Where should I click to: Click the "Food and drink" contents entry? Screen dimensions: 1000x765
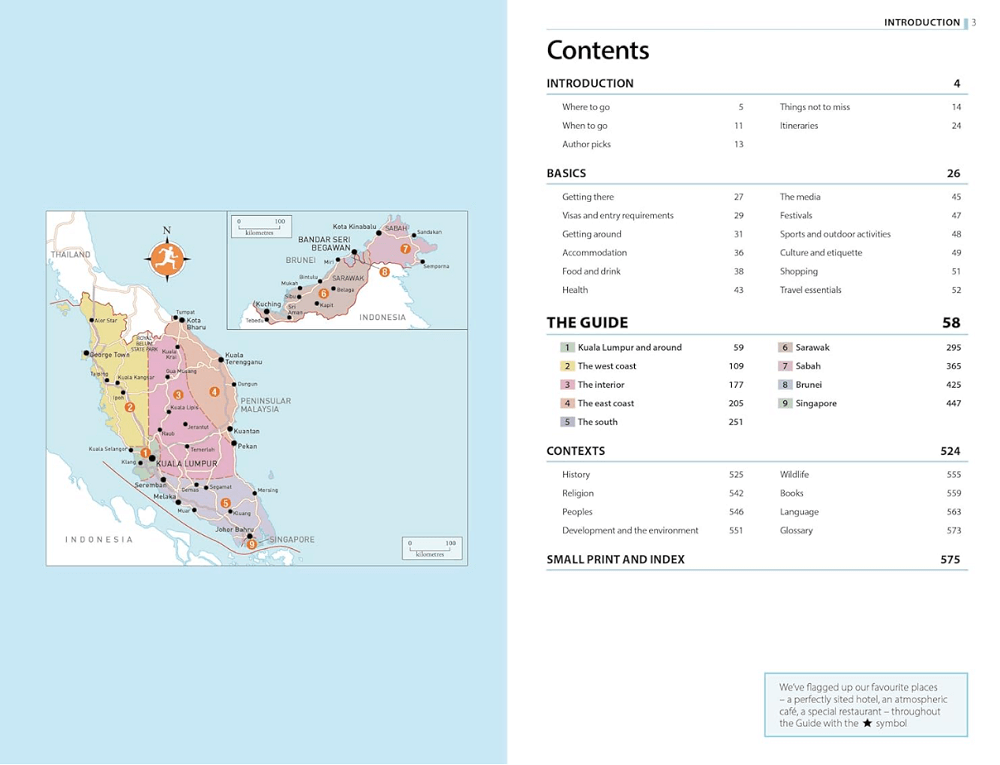click(x=591, y=271)
